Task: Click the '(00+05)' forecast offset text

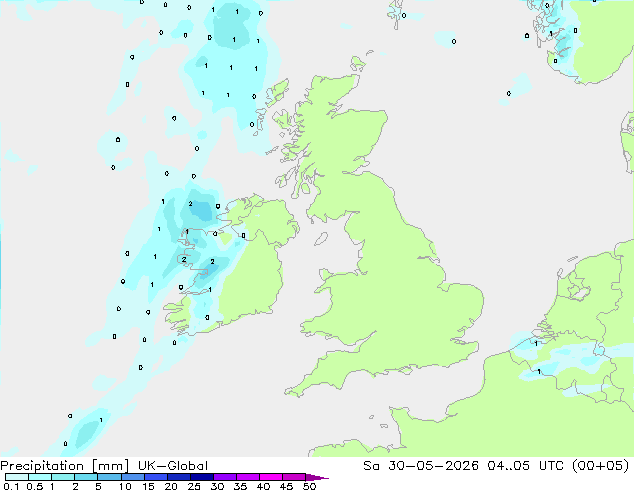Action: [x=601, y=466]
